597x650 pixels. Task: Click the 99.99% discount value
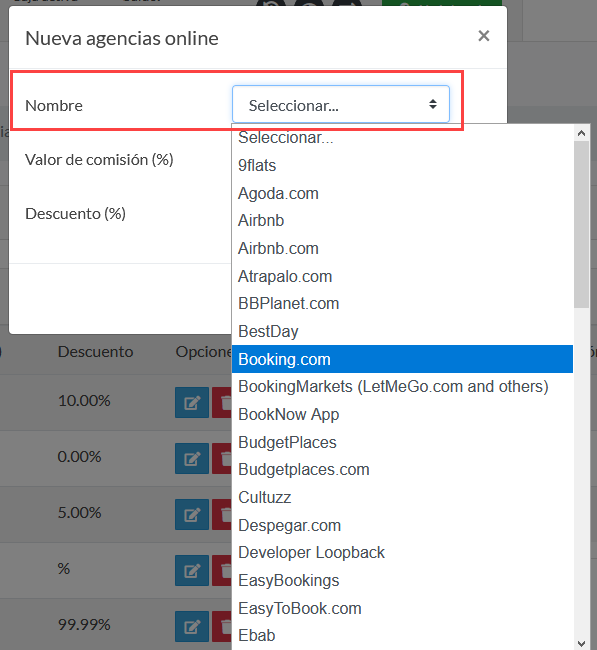84,624
